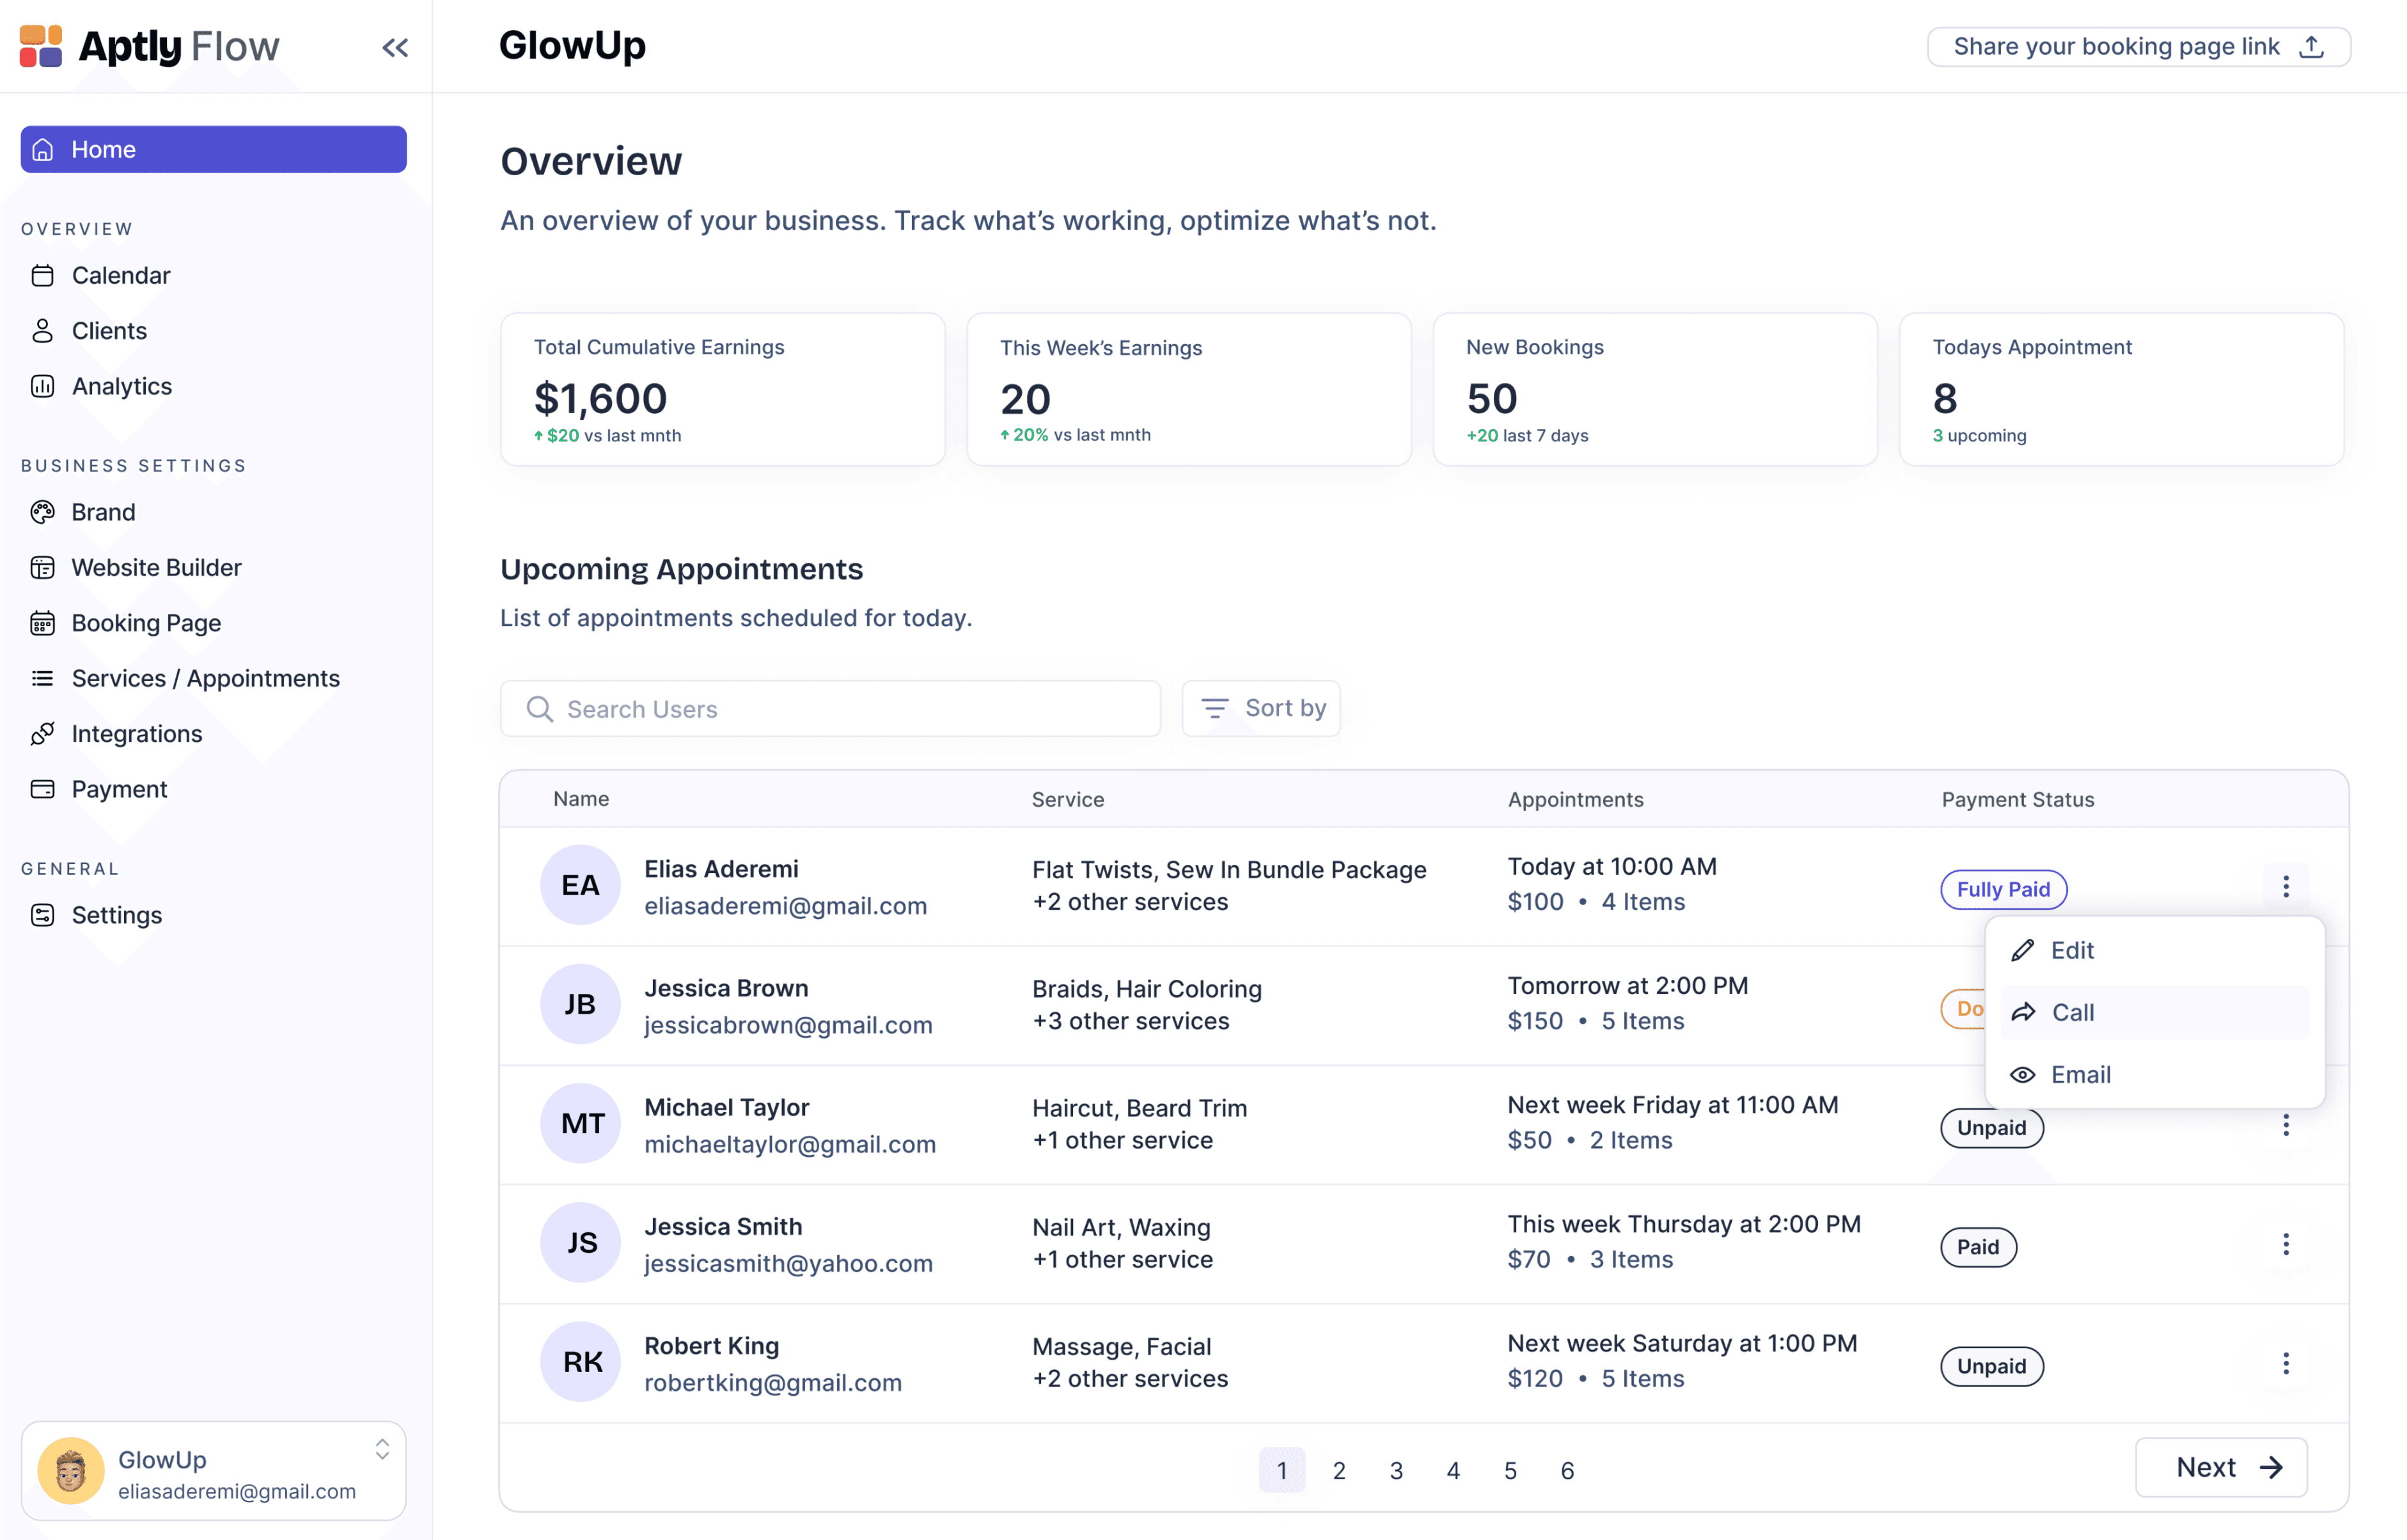Viewport: 2407px width, 1540px height.
Task: Open the Sort by dropdown
Action: click(1261, 708)
